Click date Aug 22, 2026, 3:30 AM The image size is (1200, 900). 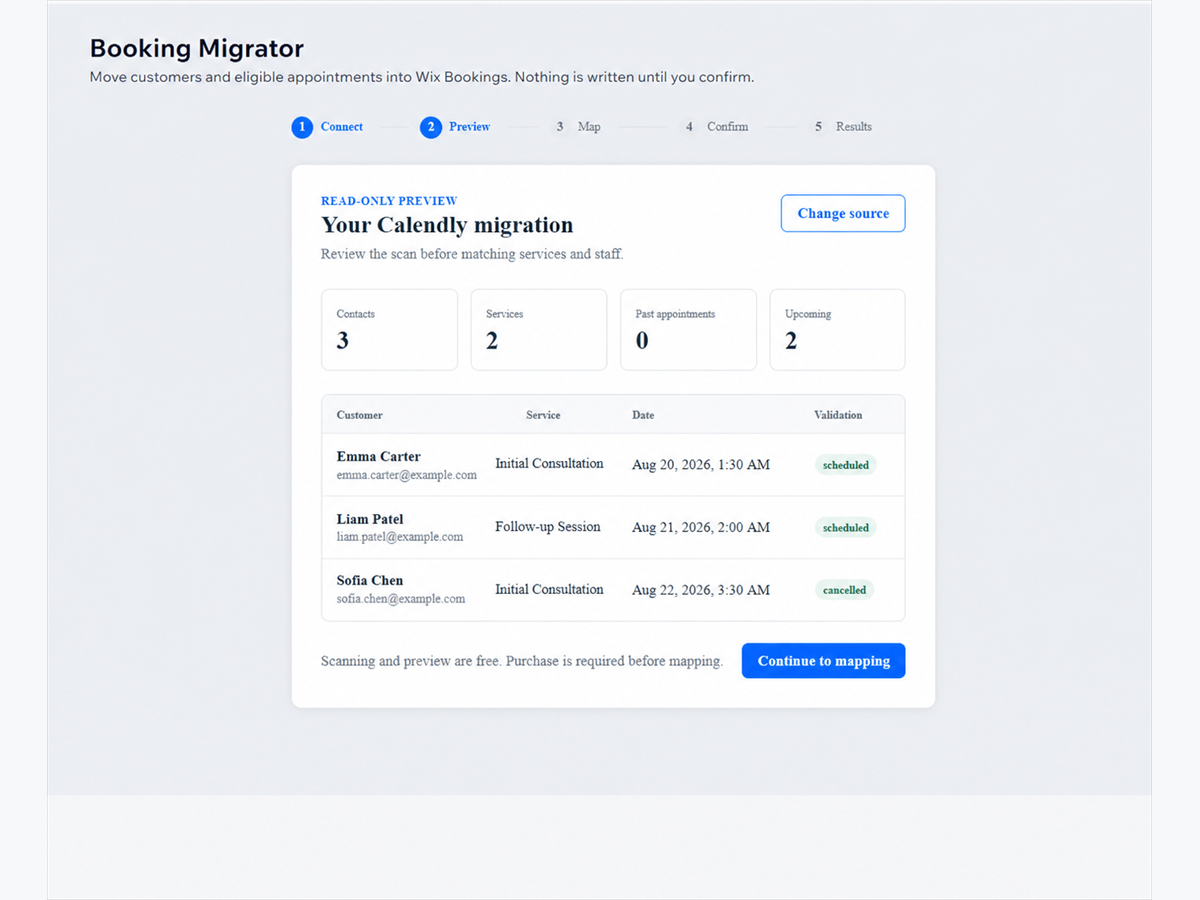tap(701, 590)
